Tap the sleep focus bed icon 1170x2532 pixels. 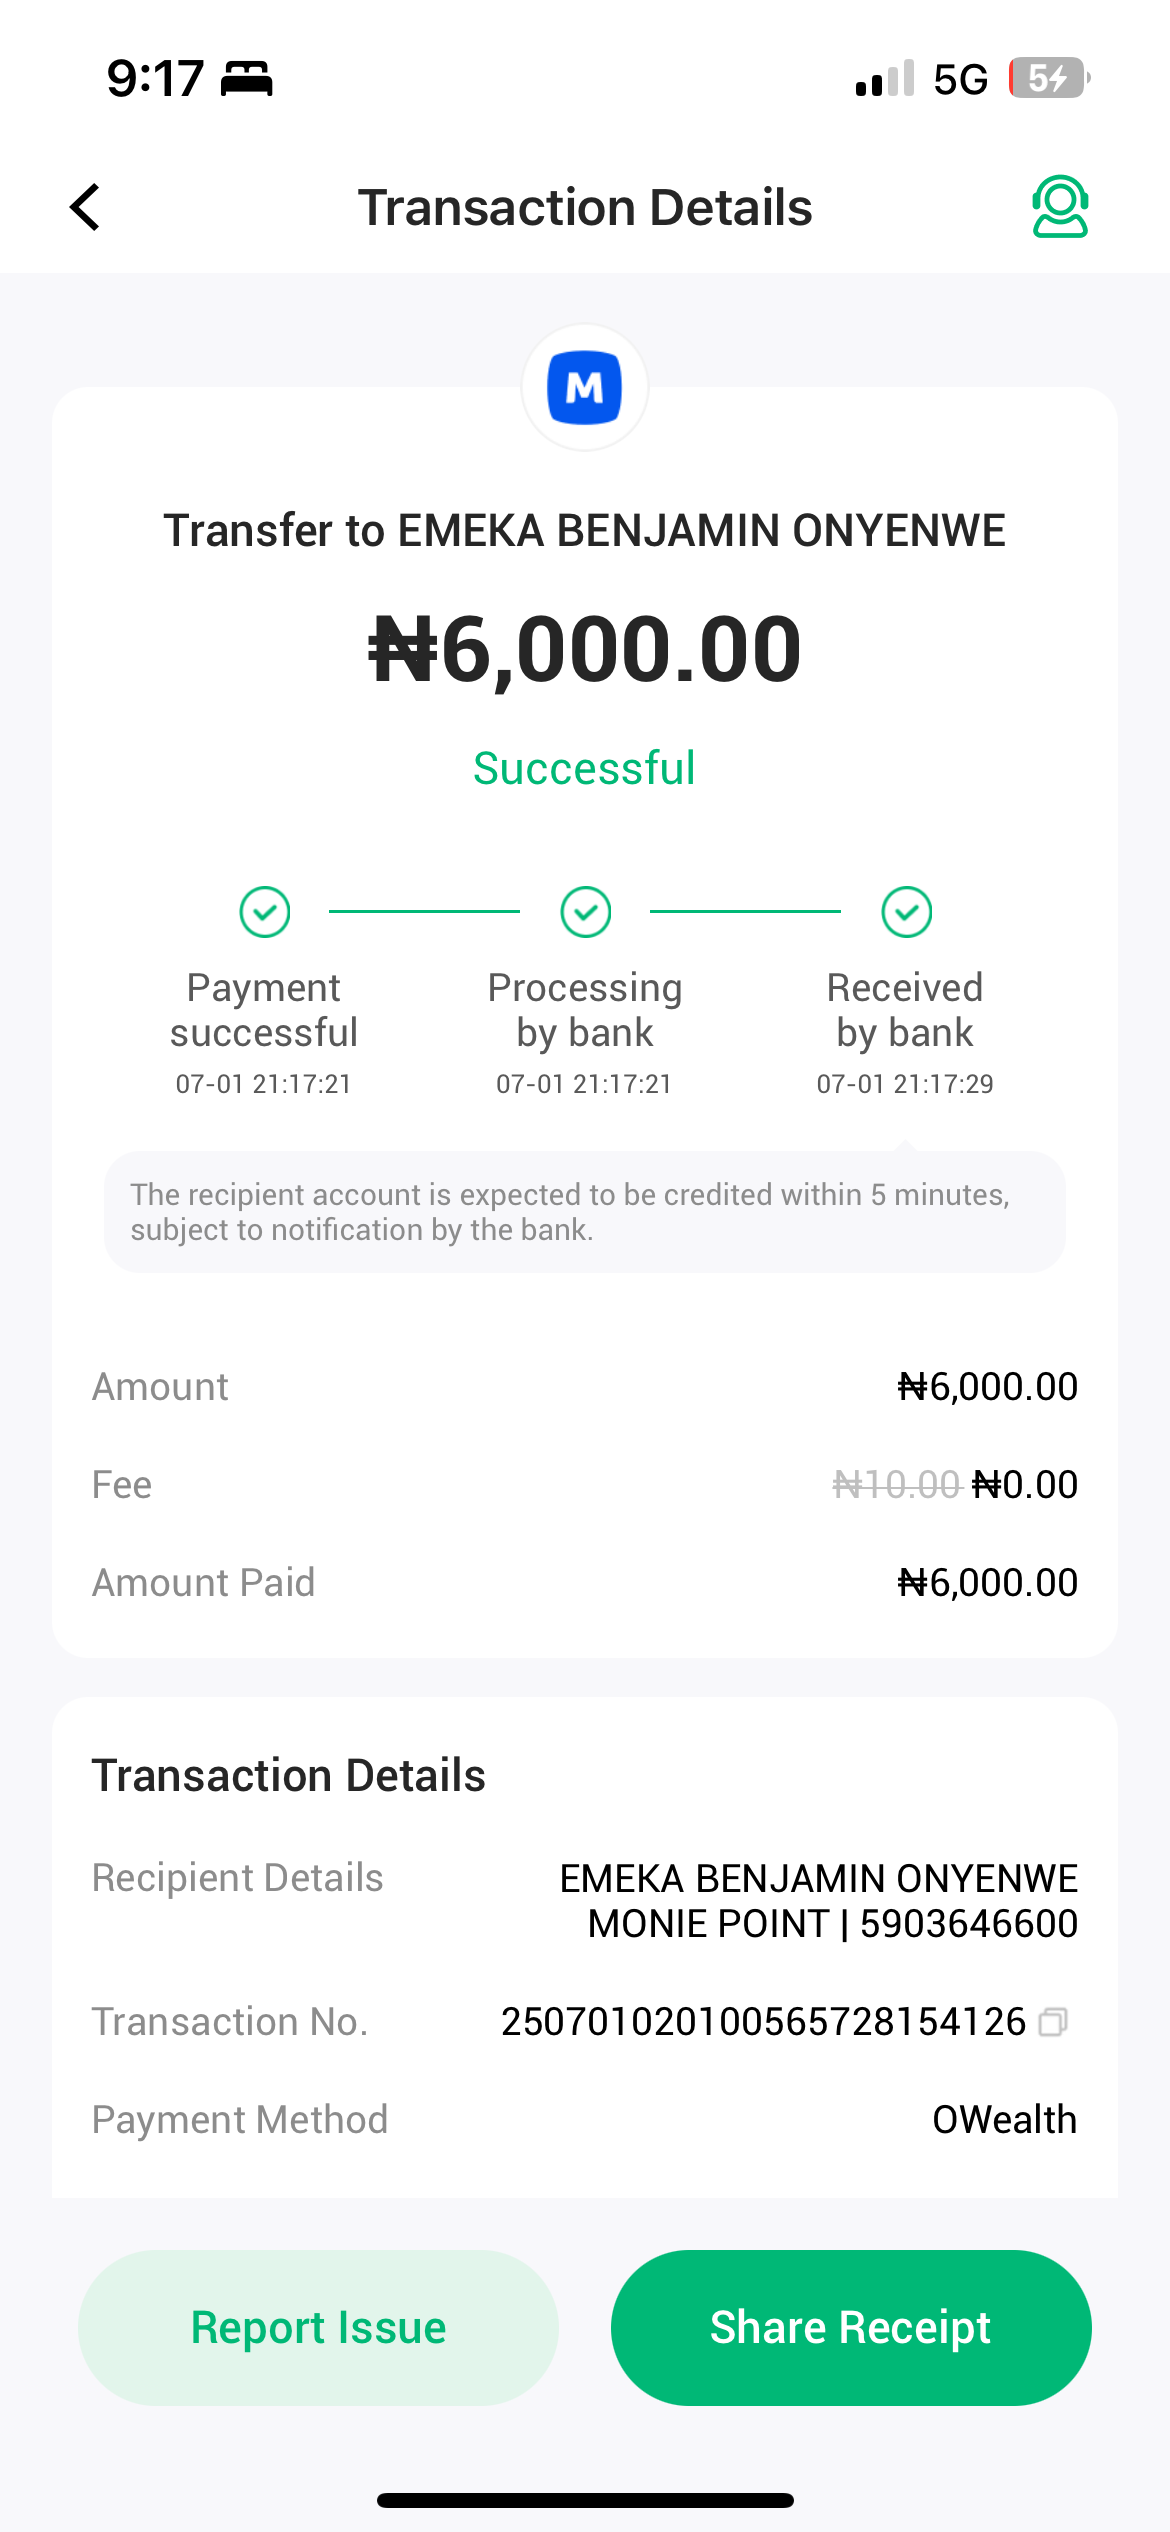246,78
